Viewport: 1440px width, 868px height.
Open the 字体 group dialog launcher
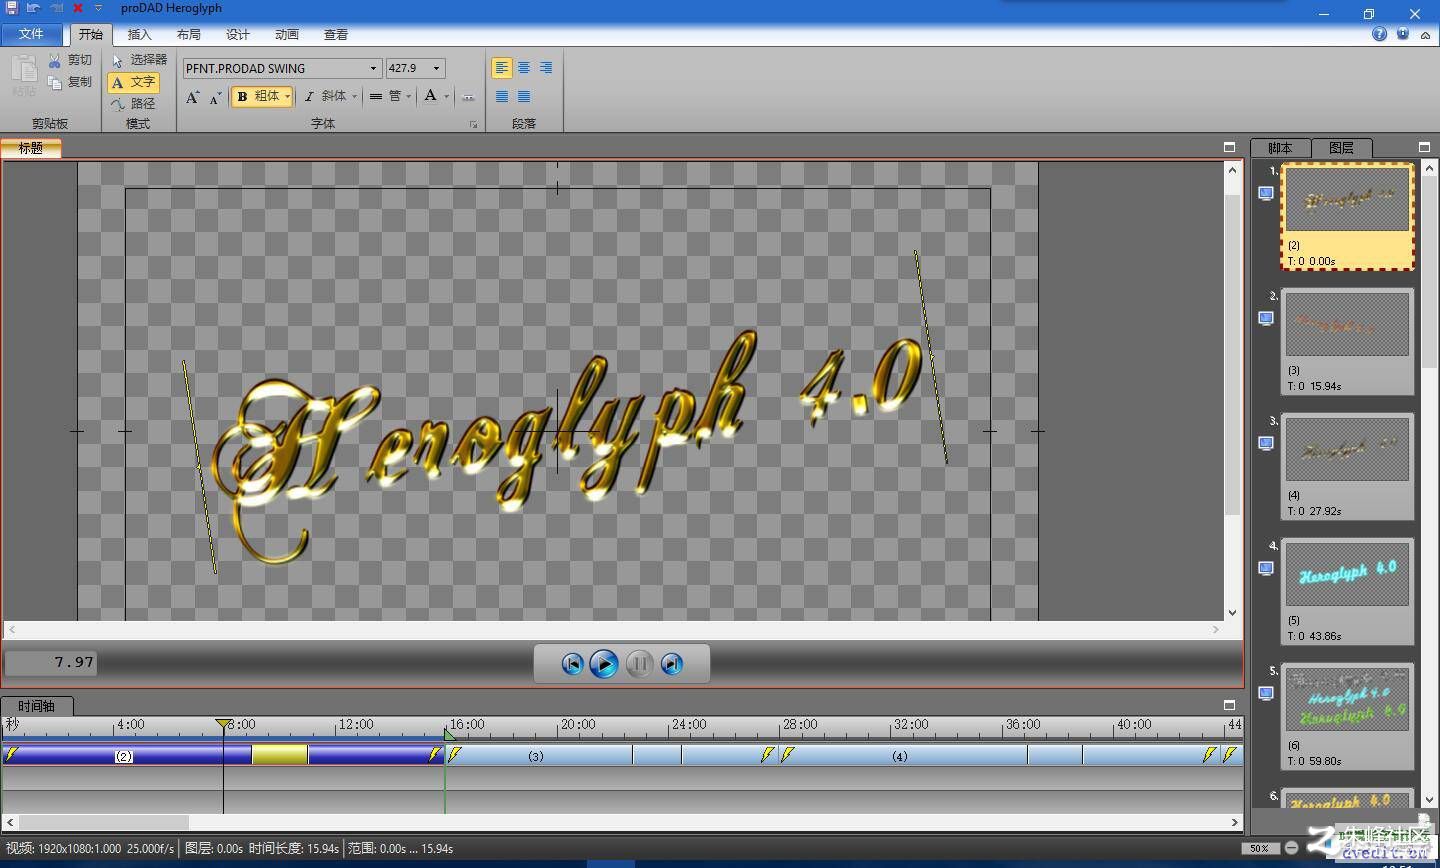pos(473,125)
